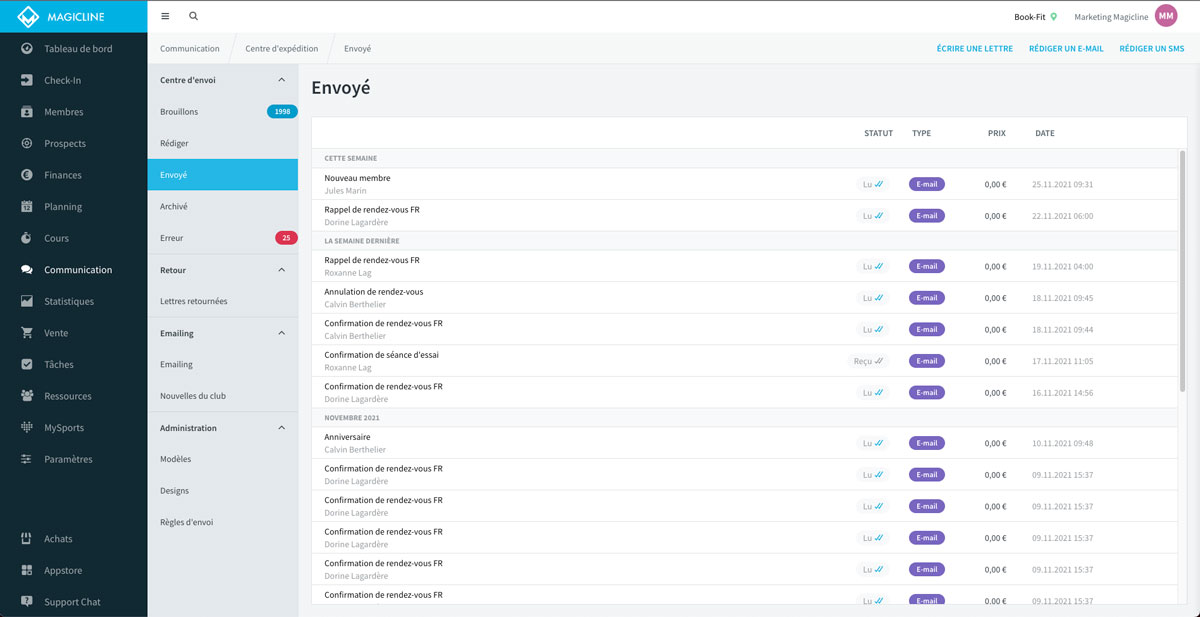Click the Support Chat icon
This screenshot has width=1200, height=617.
[x=27, y=602]
